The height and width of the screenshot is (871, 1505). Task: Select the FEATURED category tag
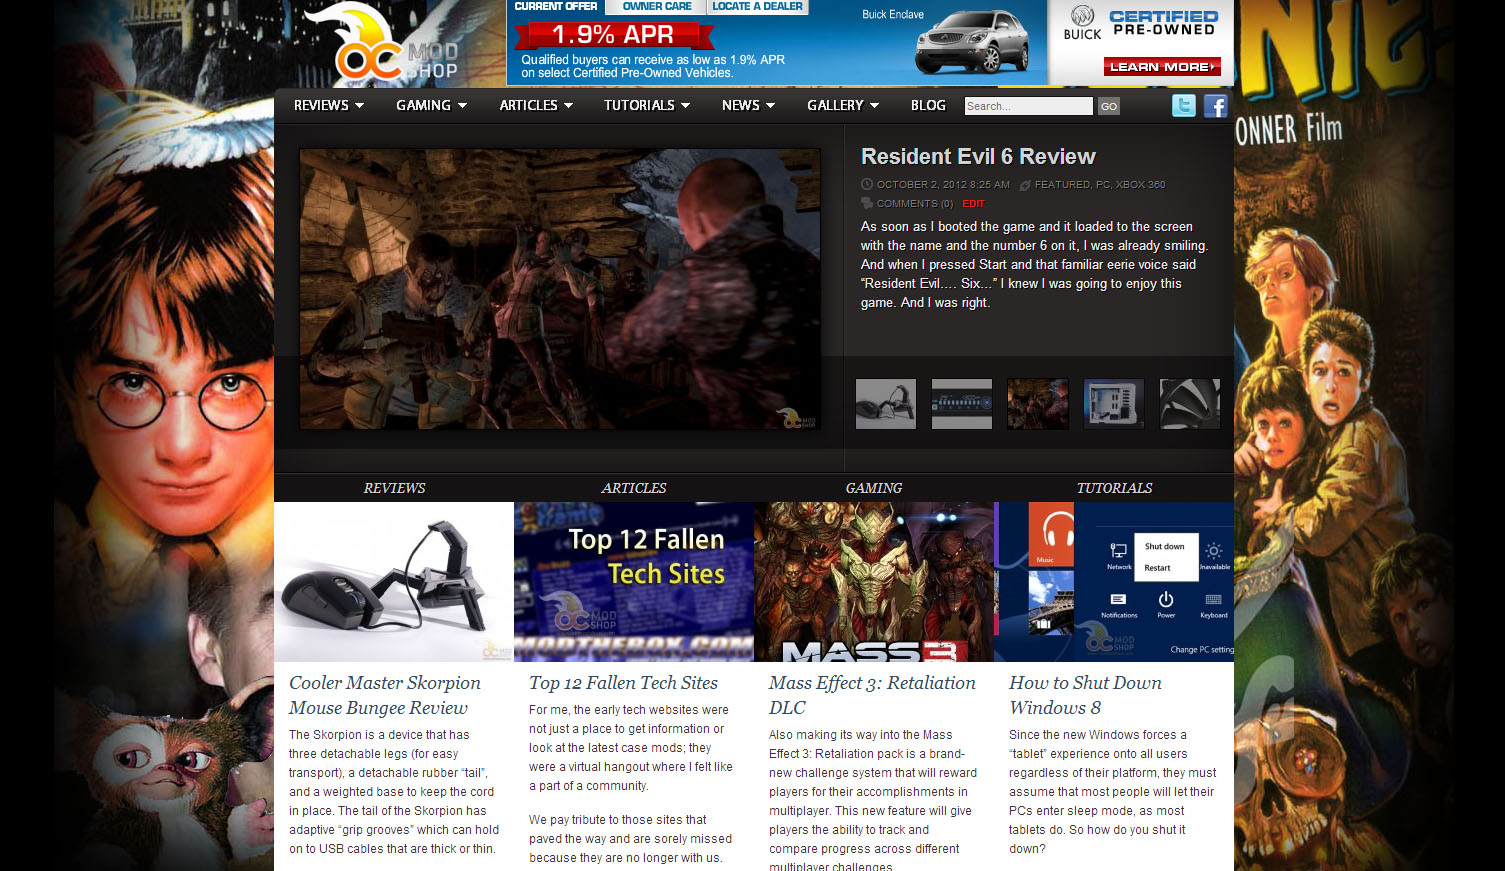point(1062,185)
